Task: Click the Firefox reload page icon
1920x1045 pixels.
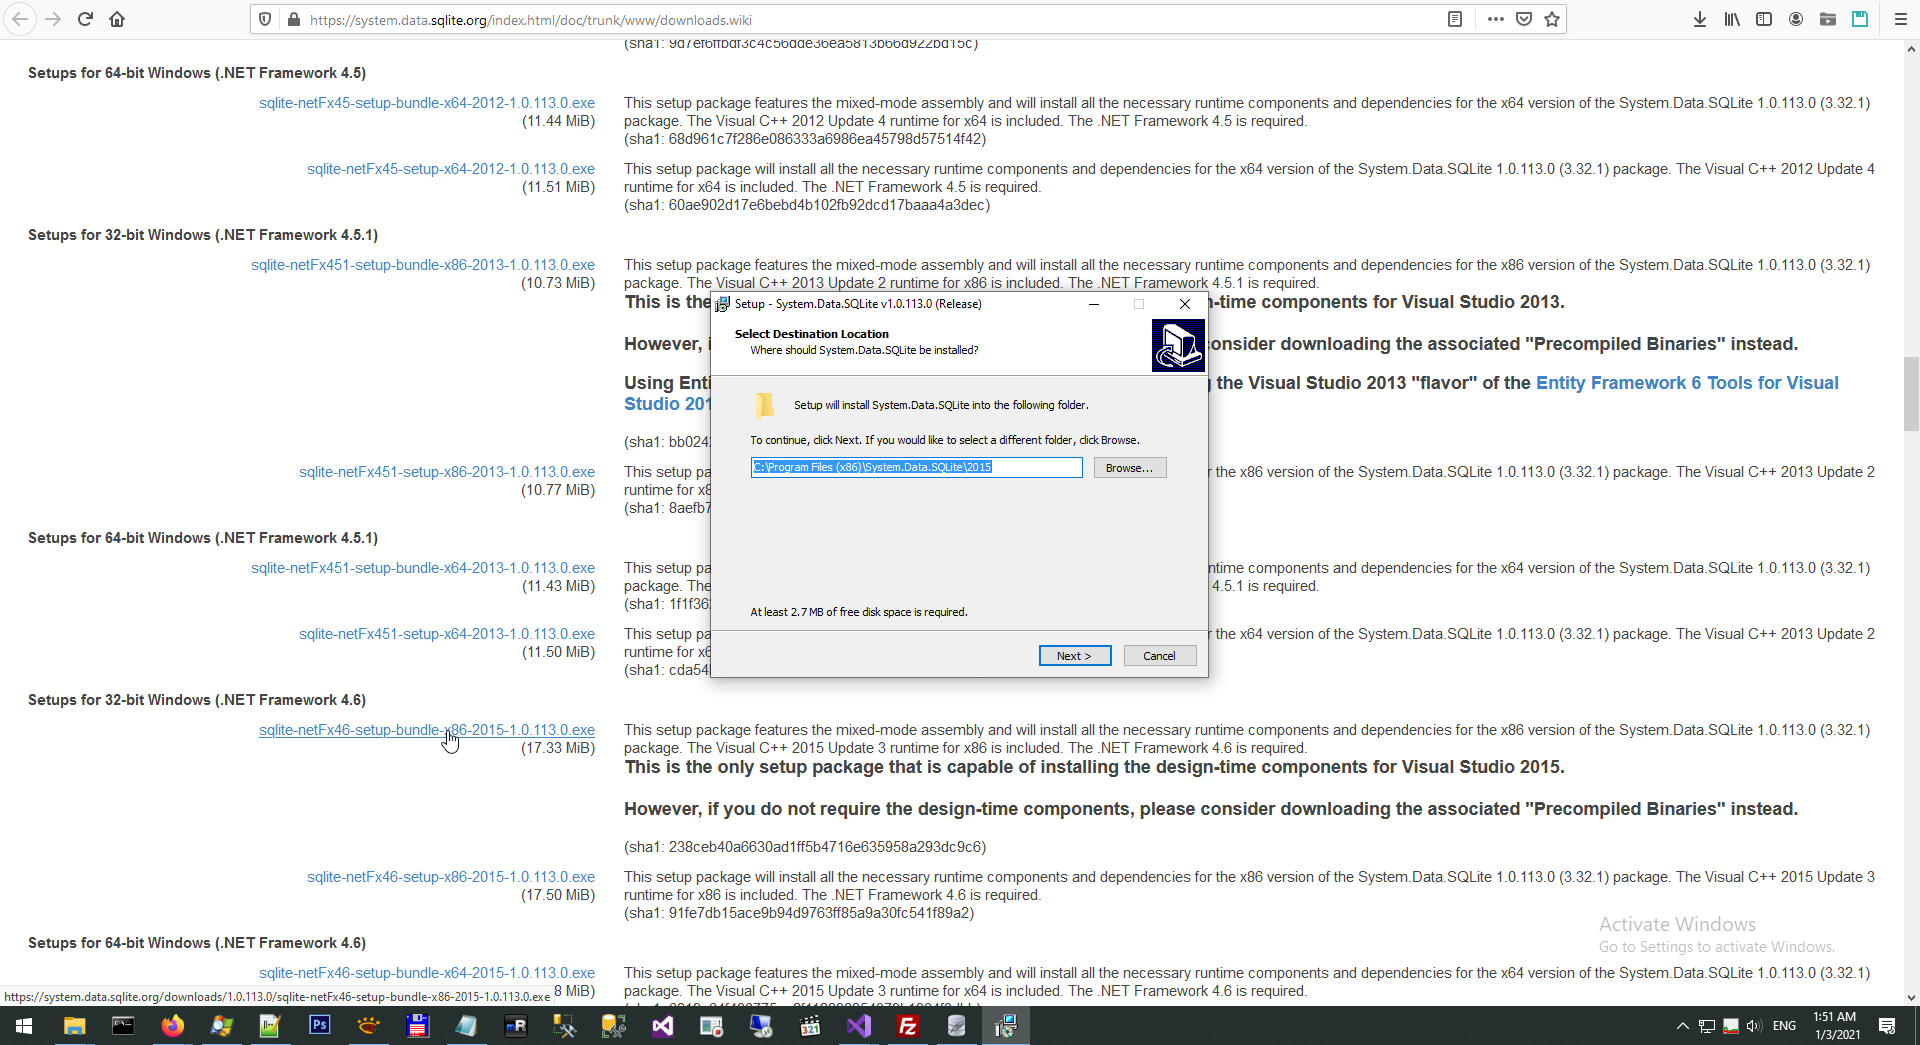Action: [85, 19]
